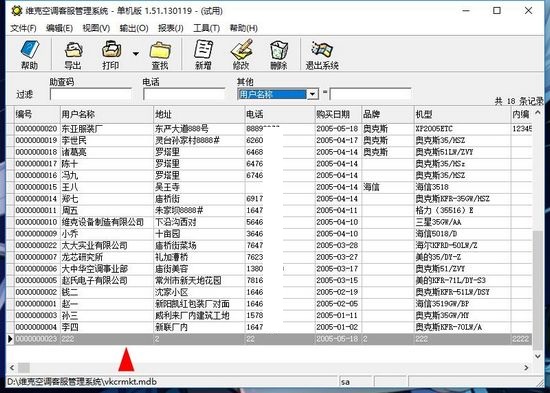Open the 报表(J) menu
This screenshot has width=550, height=393.
coord(170,28)
